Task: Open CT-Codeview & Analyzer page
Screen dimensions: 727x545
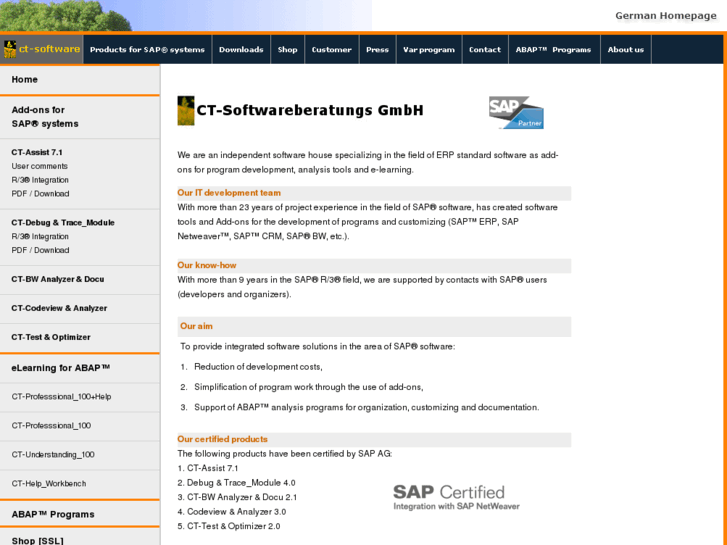Action: click(x=59, y=308)
